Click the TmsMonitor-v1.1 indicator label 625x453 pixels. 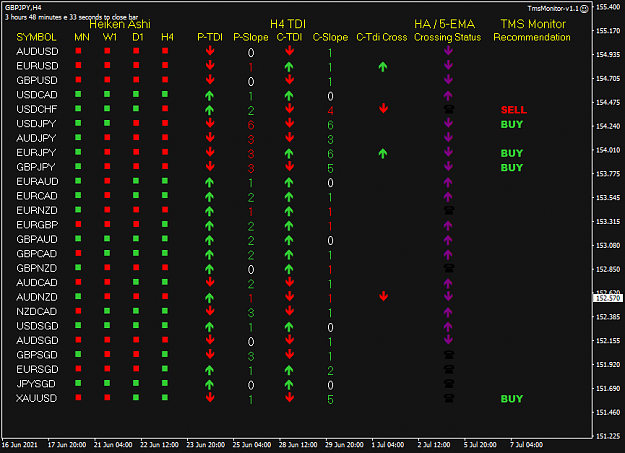(553, 8)
